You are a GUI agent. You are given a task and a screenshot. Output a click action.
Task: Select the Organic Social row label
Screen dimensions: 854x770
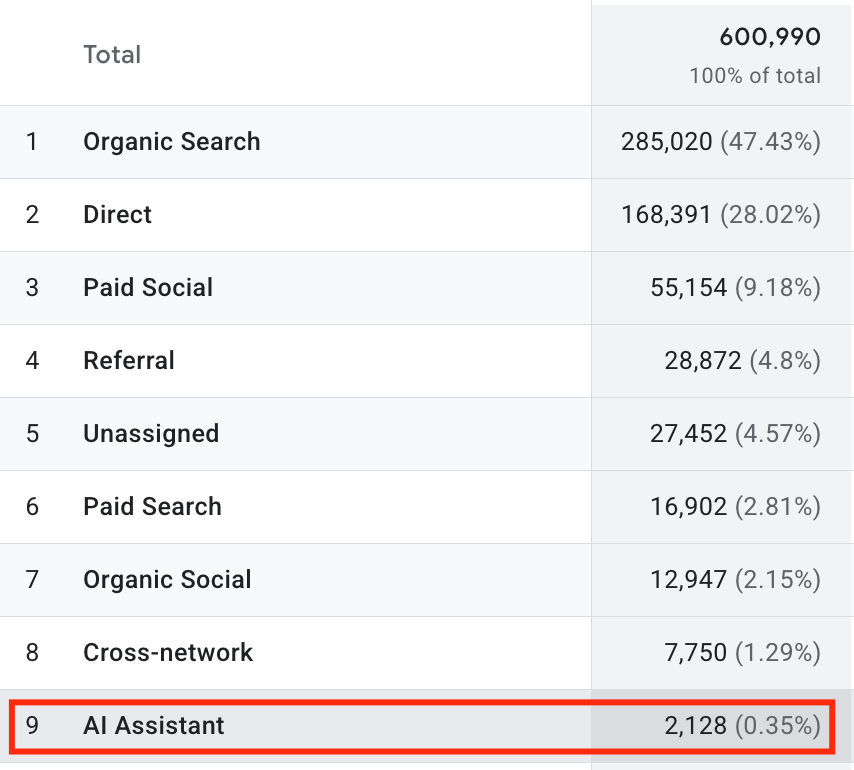(167, 579)
